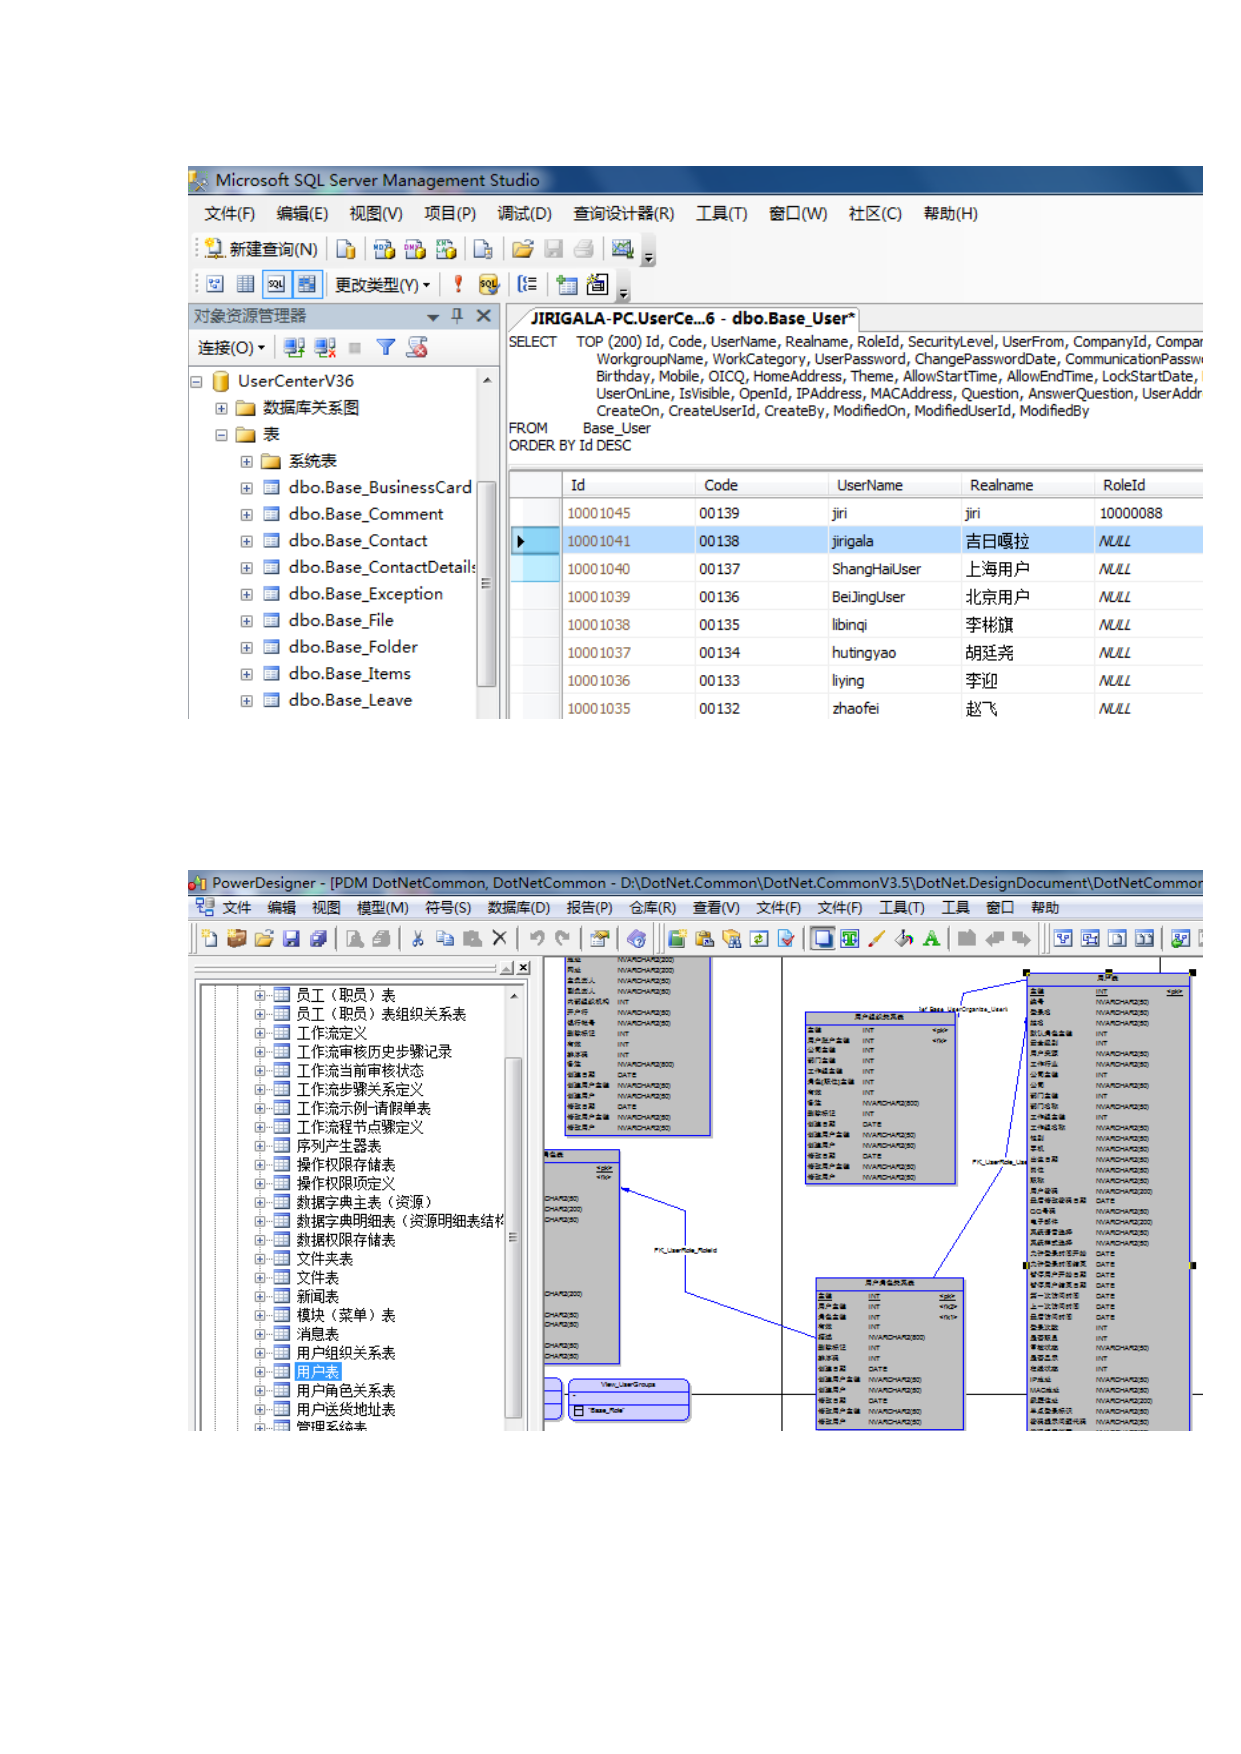Collapse the 表 folder node
The height and width of the screenshot is (1754, 1241).
point(221,435)
